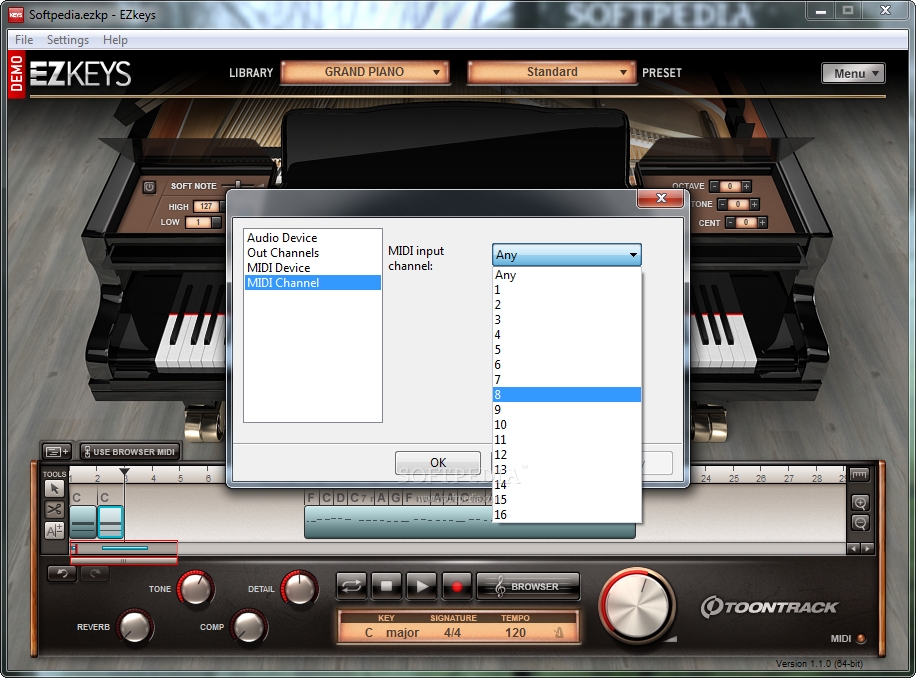Toggle the loop playback button
The width and height of the screenshot is (916, 678).
(x=352, y=586)
